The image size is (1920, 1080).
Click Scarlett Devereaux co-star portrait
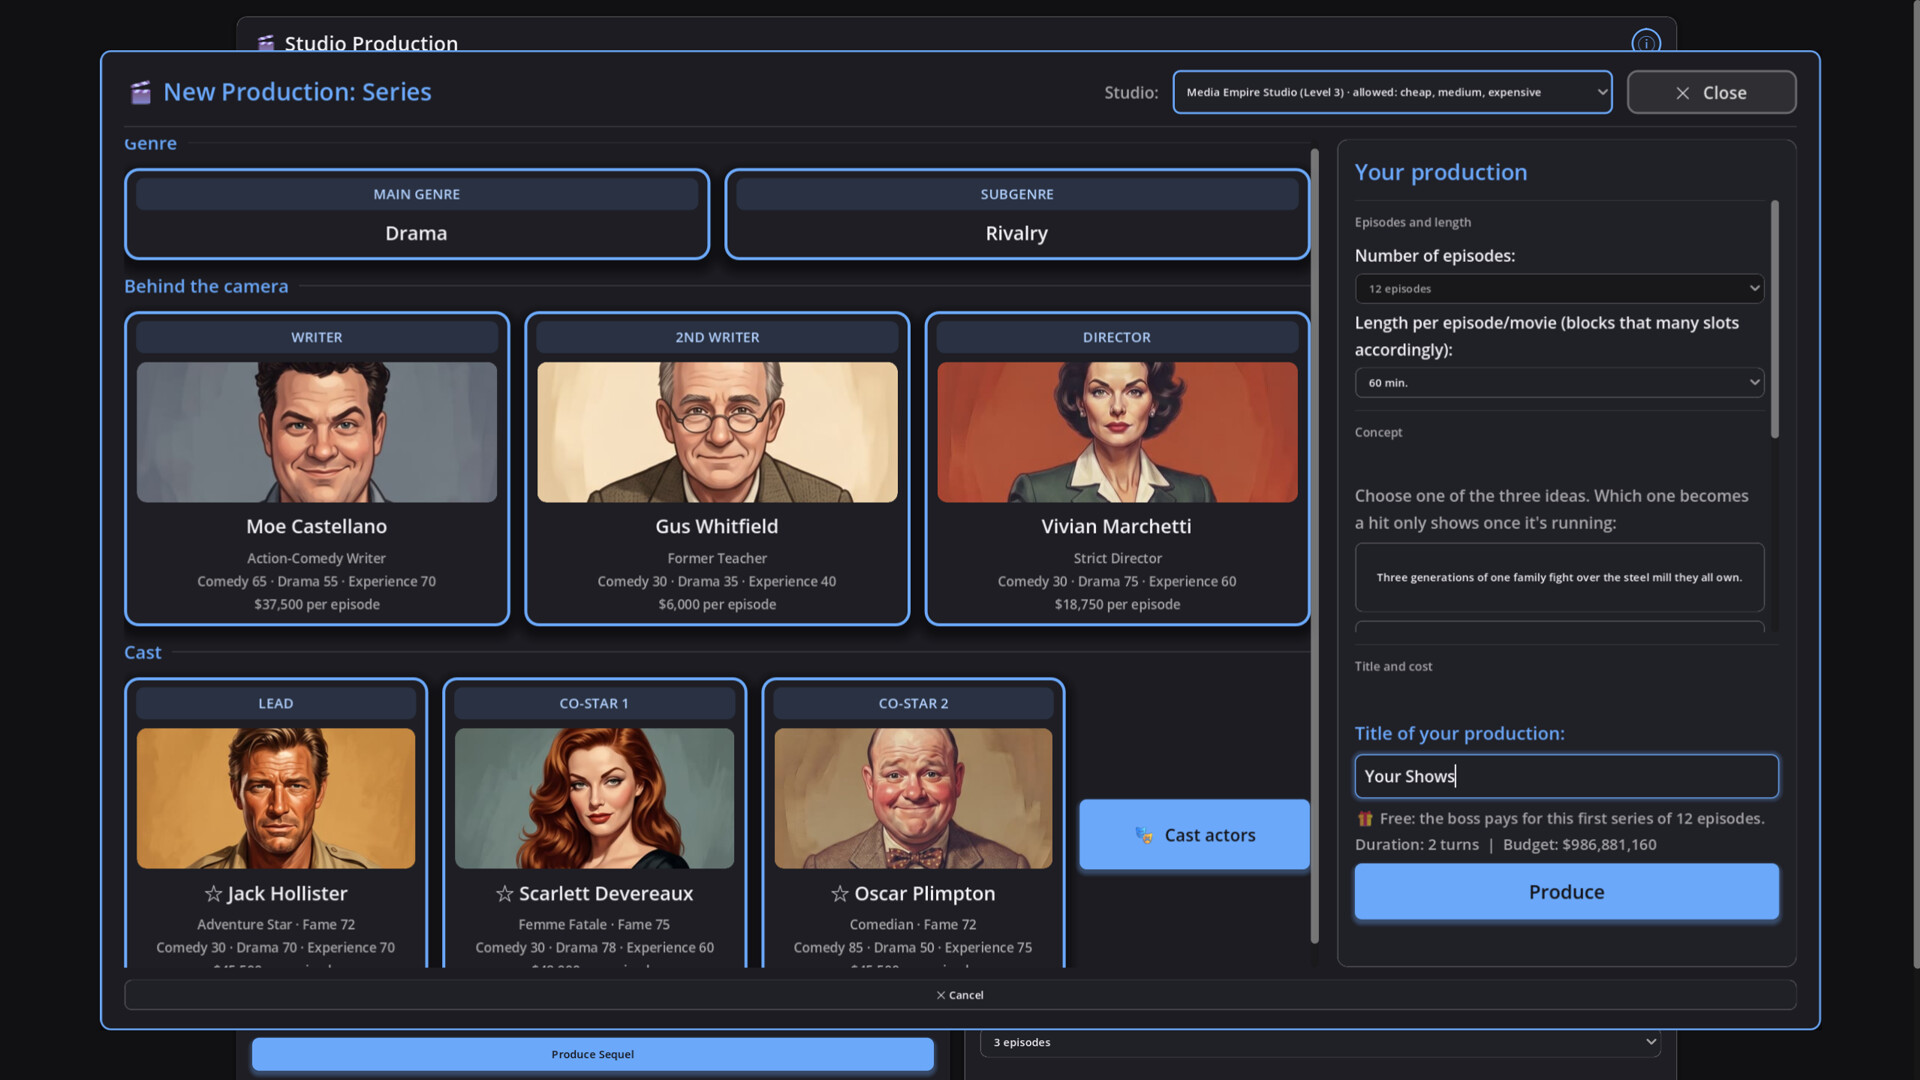pyautogui.click(x=594, y=798)
